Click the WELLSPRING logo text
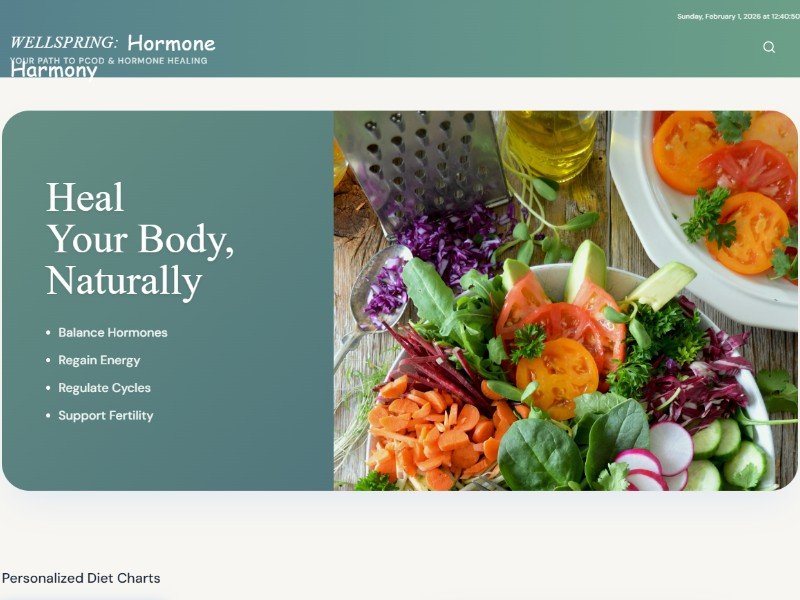Screen dimensions: 800x600 pos(64,42)
